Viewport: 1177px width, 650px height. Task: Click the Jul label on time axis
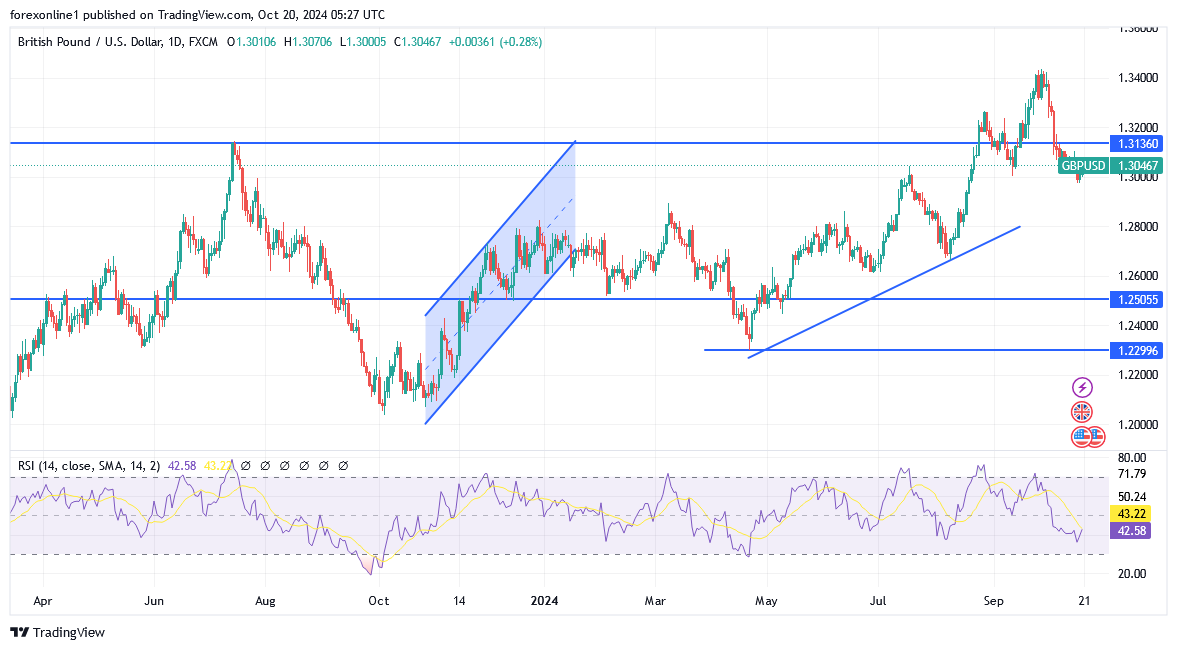pyautogui.click(x=877, y=601)
